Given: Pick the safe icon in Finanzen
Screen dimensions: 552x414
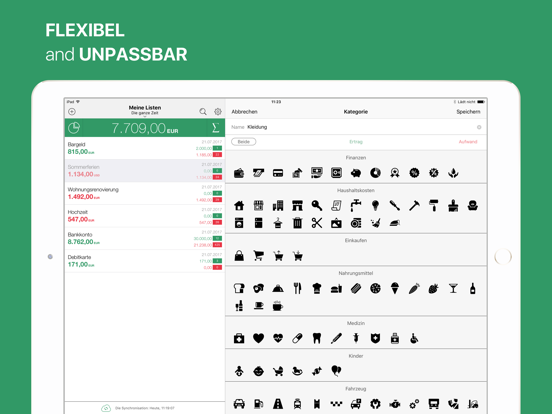Looking at the screenshot, I should [x=336, y=173].
